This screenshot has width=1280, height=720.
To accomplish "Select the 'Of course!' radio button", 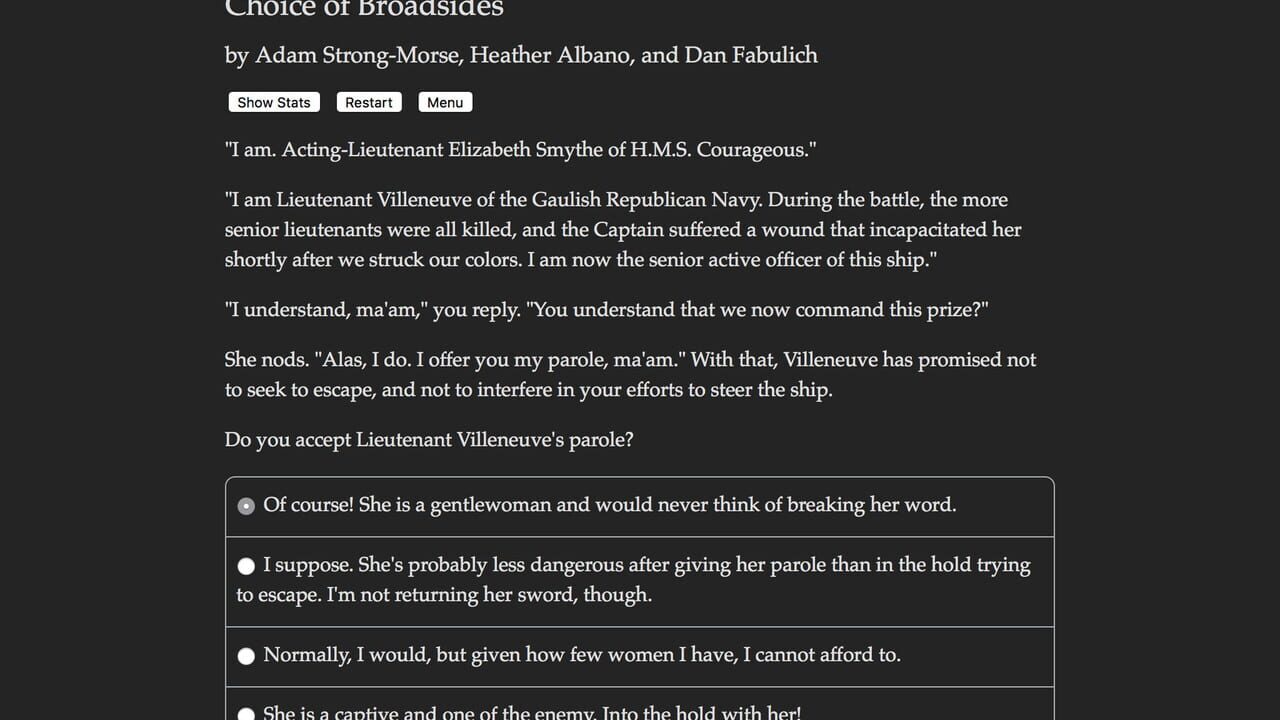I will [x=246, y=506].
